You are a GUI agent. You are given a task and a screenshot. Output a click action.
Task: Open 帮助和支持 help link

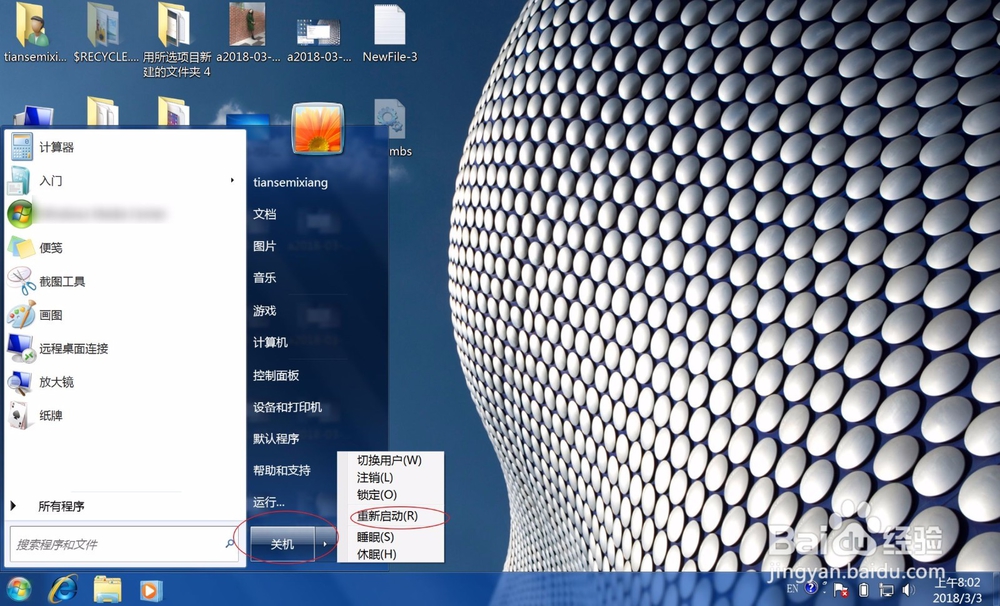pos(282,470)
